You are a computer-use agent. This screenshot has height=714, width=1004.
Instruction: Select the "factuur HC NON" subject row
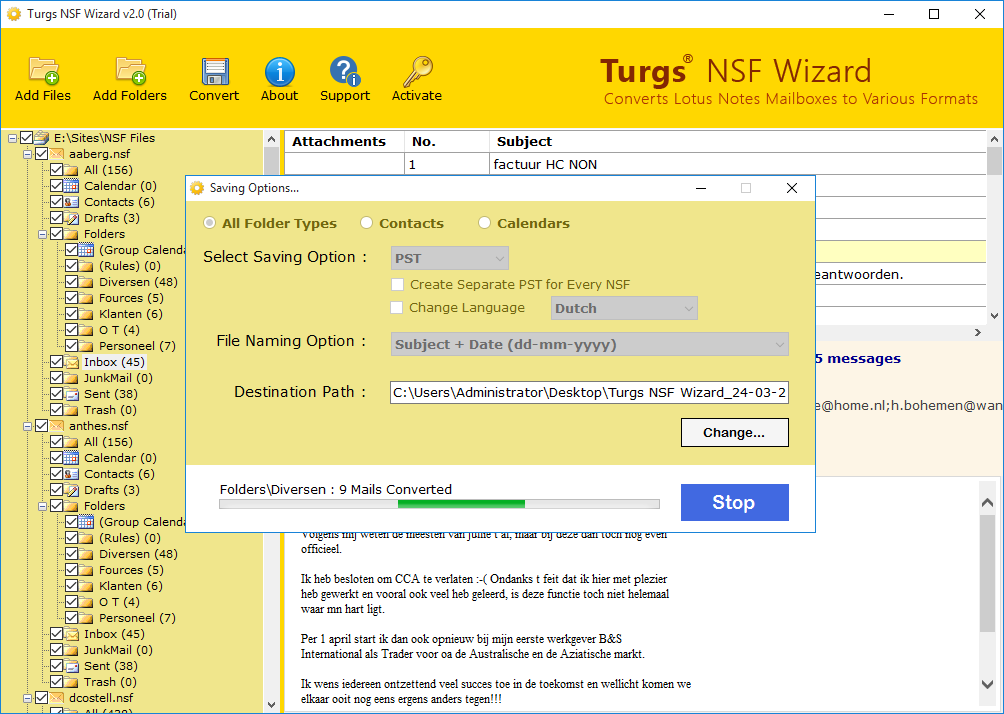coord(738,165)
